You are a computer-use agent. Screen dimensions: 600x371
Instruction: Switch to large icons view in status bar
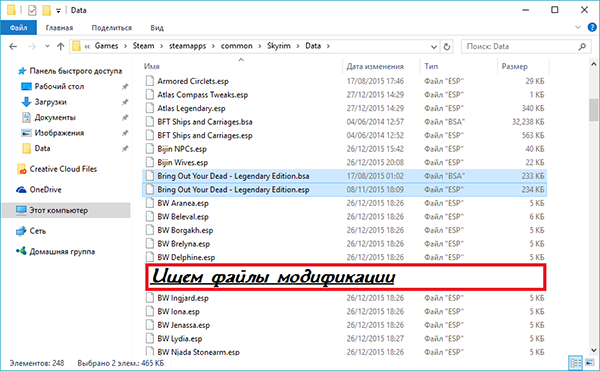point(590,362)
